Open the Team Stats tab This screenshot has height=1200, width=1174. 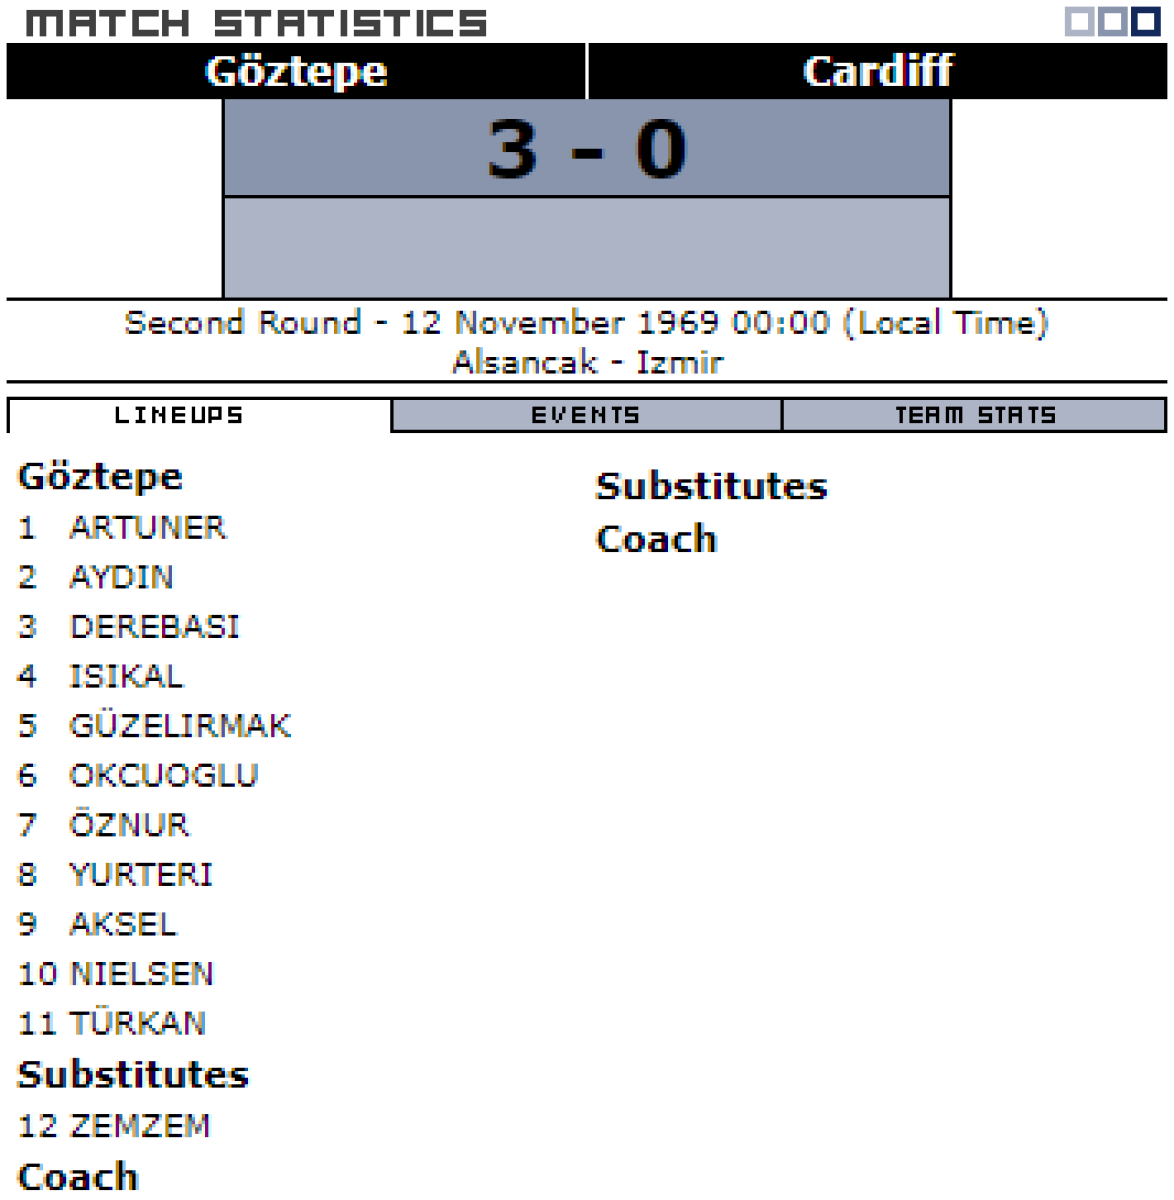pyautogui.click(x=974, y=415)
